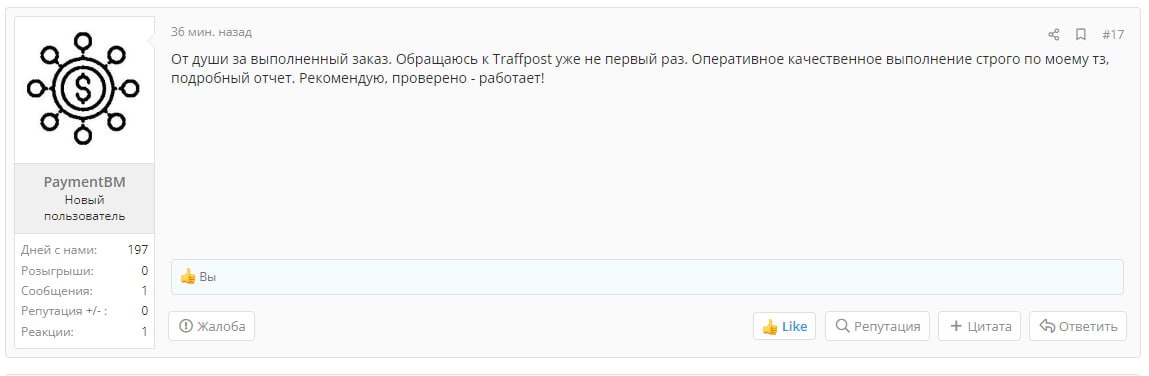
Task: Toggle the Like button on this post
Action: 784,326
